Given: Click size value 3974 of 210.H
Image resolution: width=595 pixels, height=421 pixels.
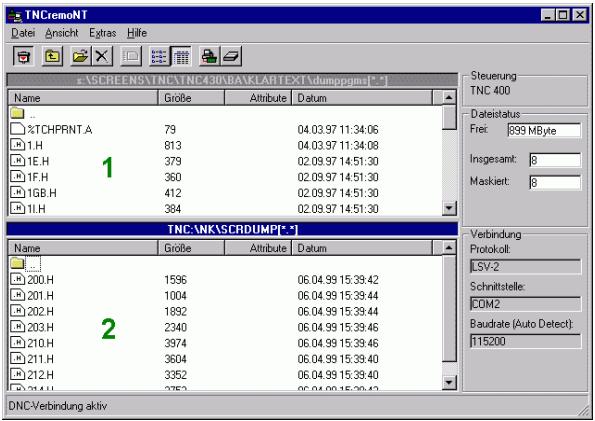Looking at the screenshot, I should [x=175, y=343].
